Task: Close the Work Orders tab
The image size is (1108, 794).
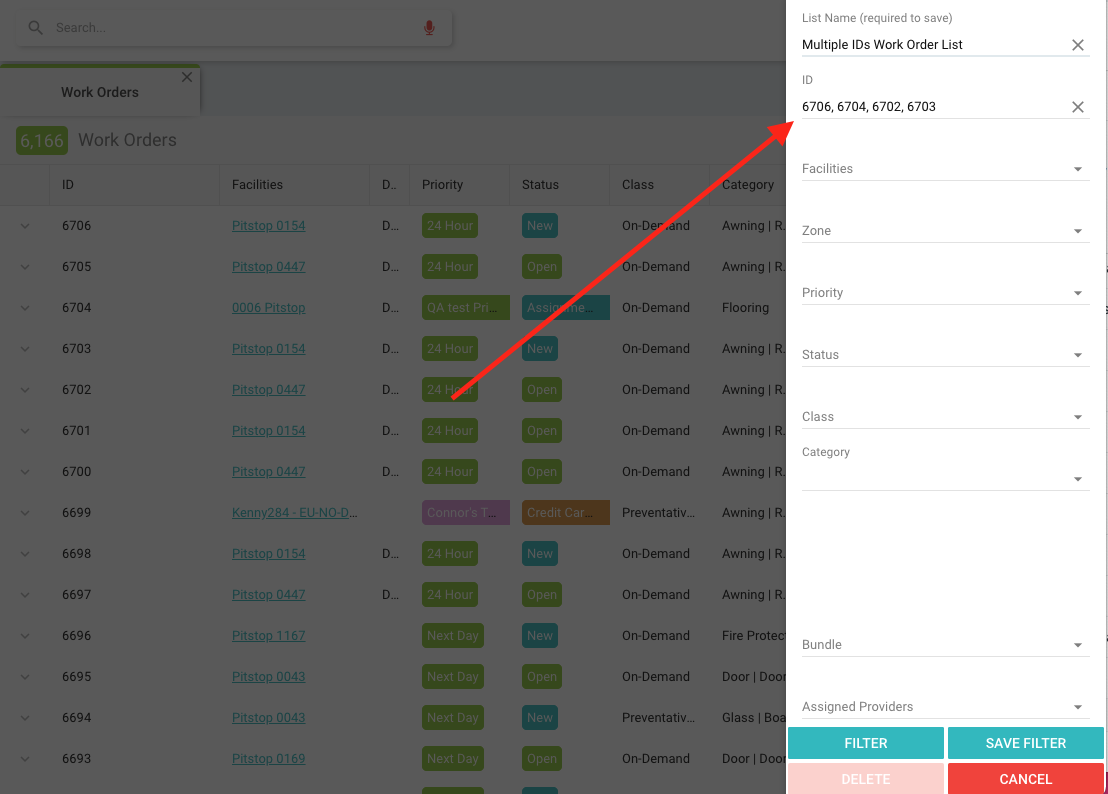Action: click(x=186, y=77)
